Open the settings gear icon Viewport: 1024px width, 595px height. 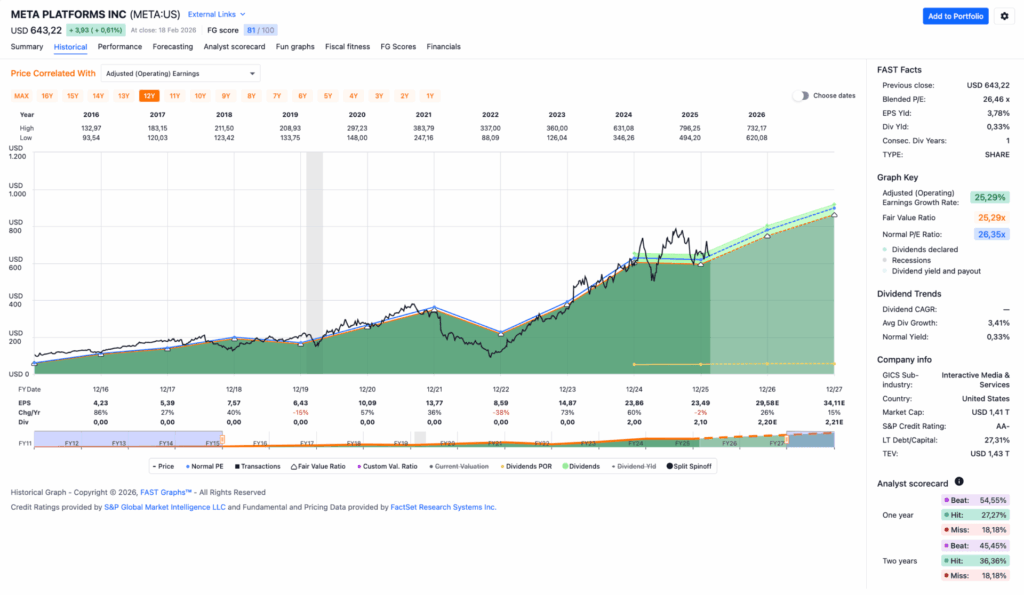(1004, 16)
